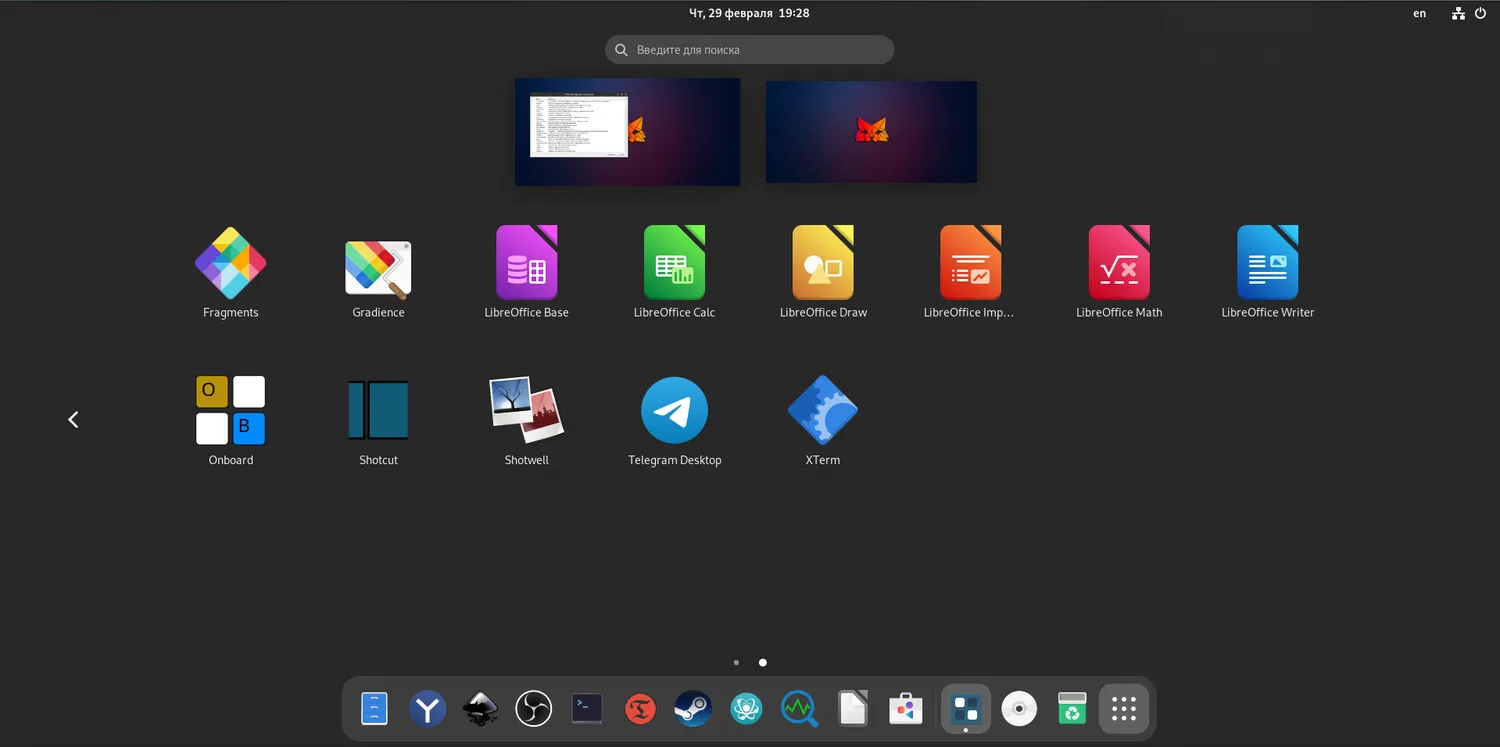Open Inkscape from the dock
This screenshot has width=1500, height=747.
click(x=481, y=709)
